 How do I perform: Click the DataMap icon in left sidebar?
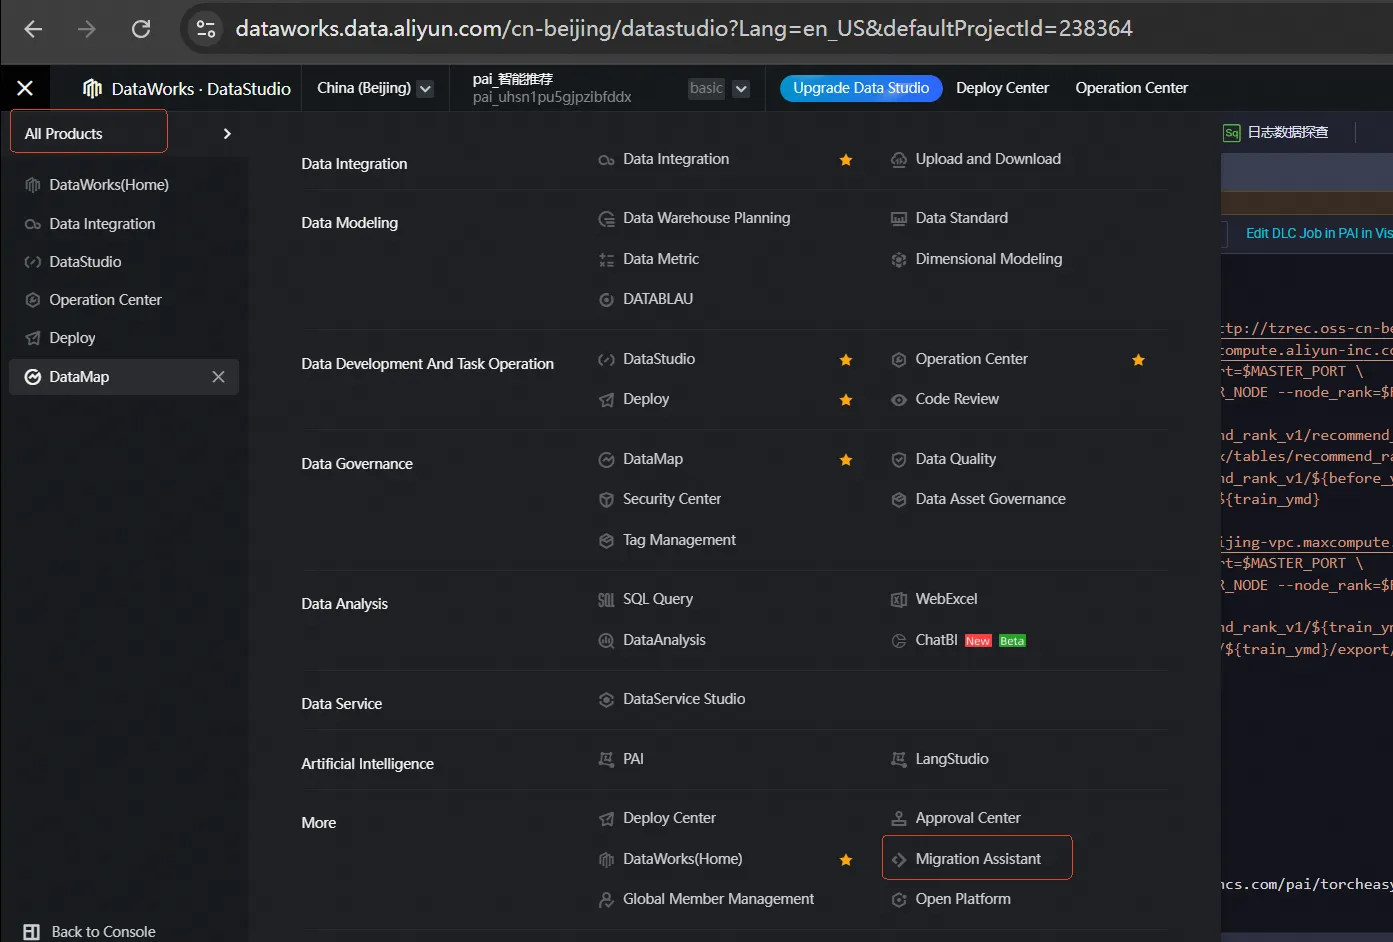[33, 377]
